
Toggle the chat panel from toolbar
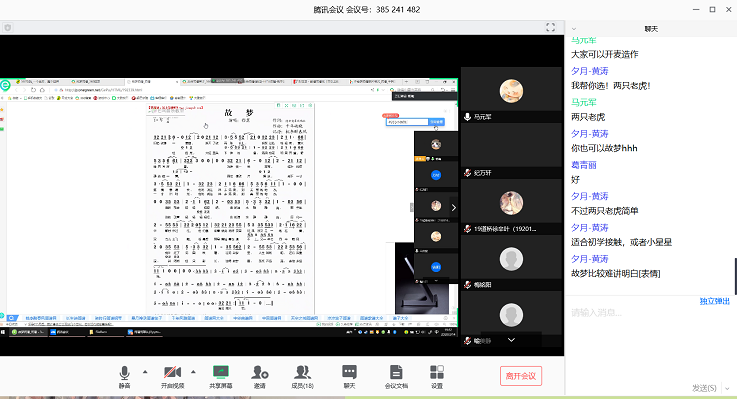[x=349, y=376]
